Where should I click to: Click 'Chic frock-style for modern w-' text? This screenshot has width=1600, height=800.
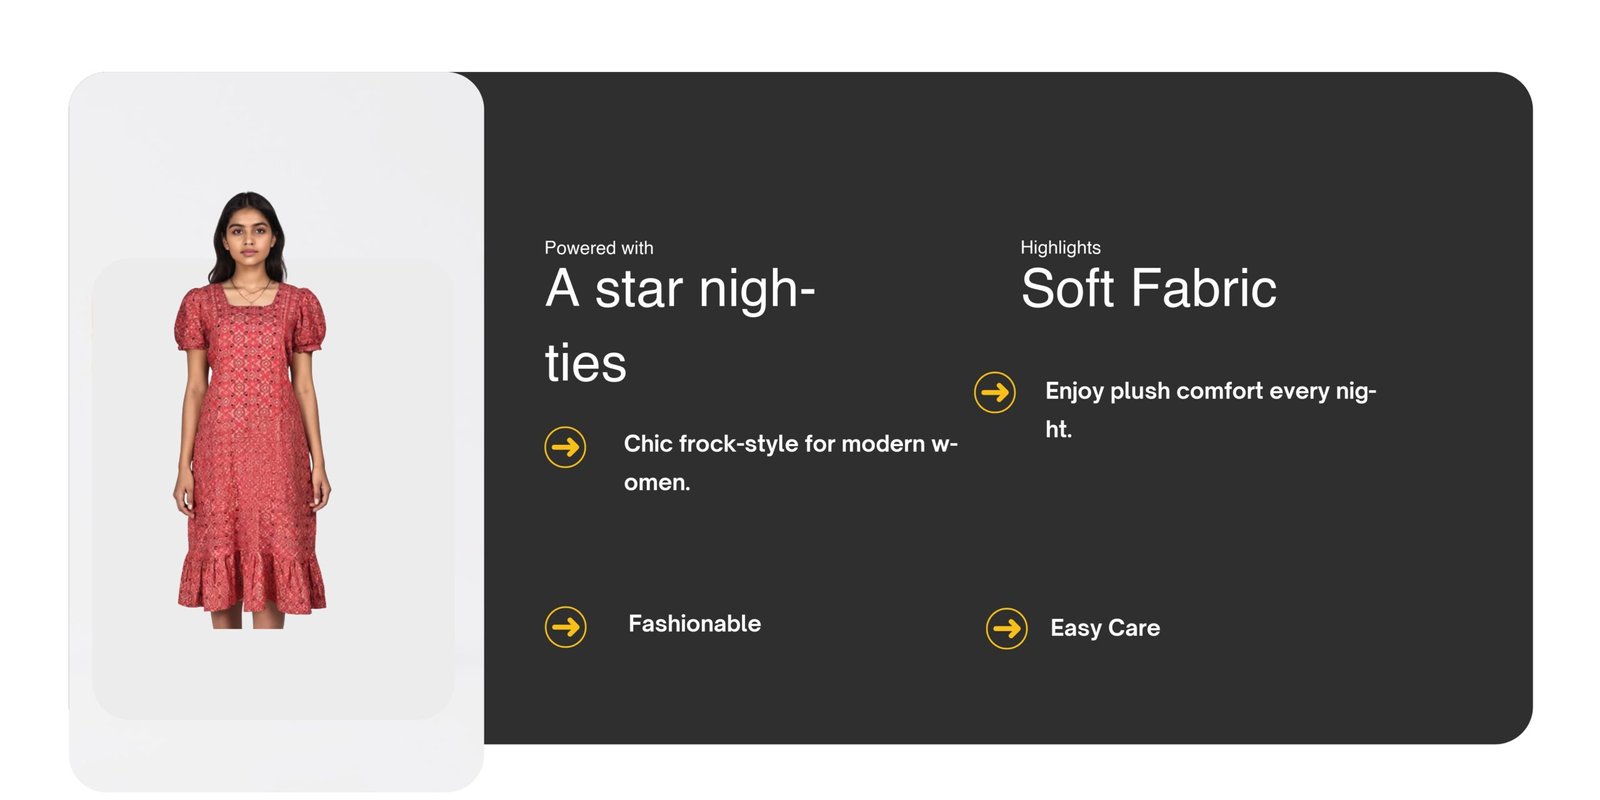[x=790, y=444]
